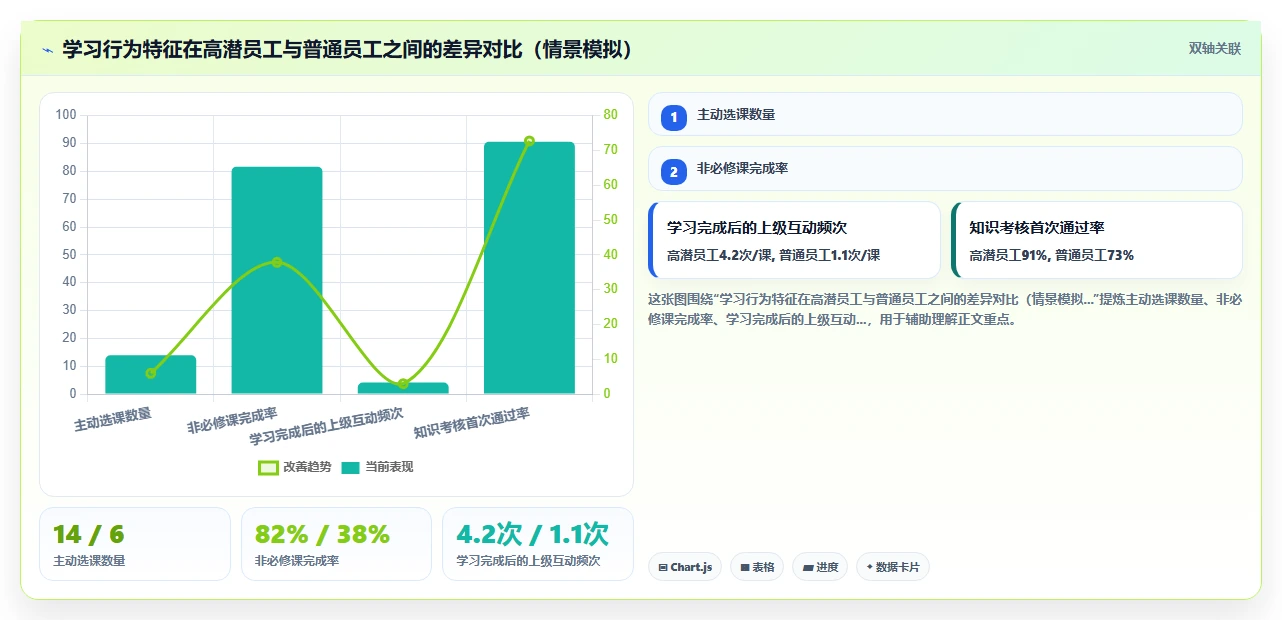Click the 主动选课数量 bar in the chart

[x=151, y=375]
